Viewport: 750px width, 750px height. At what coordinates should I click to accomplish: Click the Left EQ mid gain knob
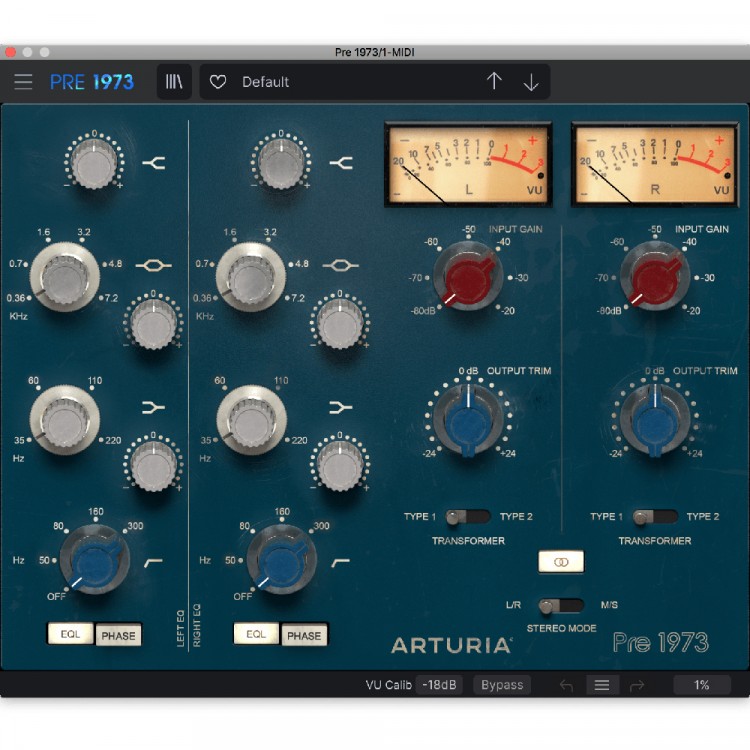[x=154, y=324]
